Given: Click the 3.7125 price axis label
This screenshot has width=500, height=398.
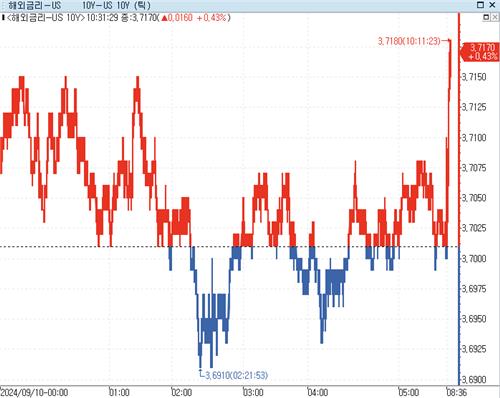Looking at the screenshot, I should point(474,107).
